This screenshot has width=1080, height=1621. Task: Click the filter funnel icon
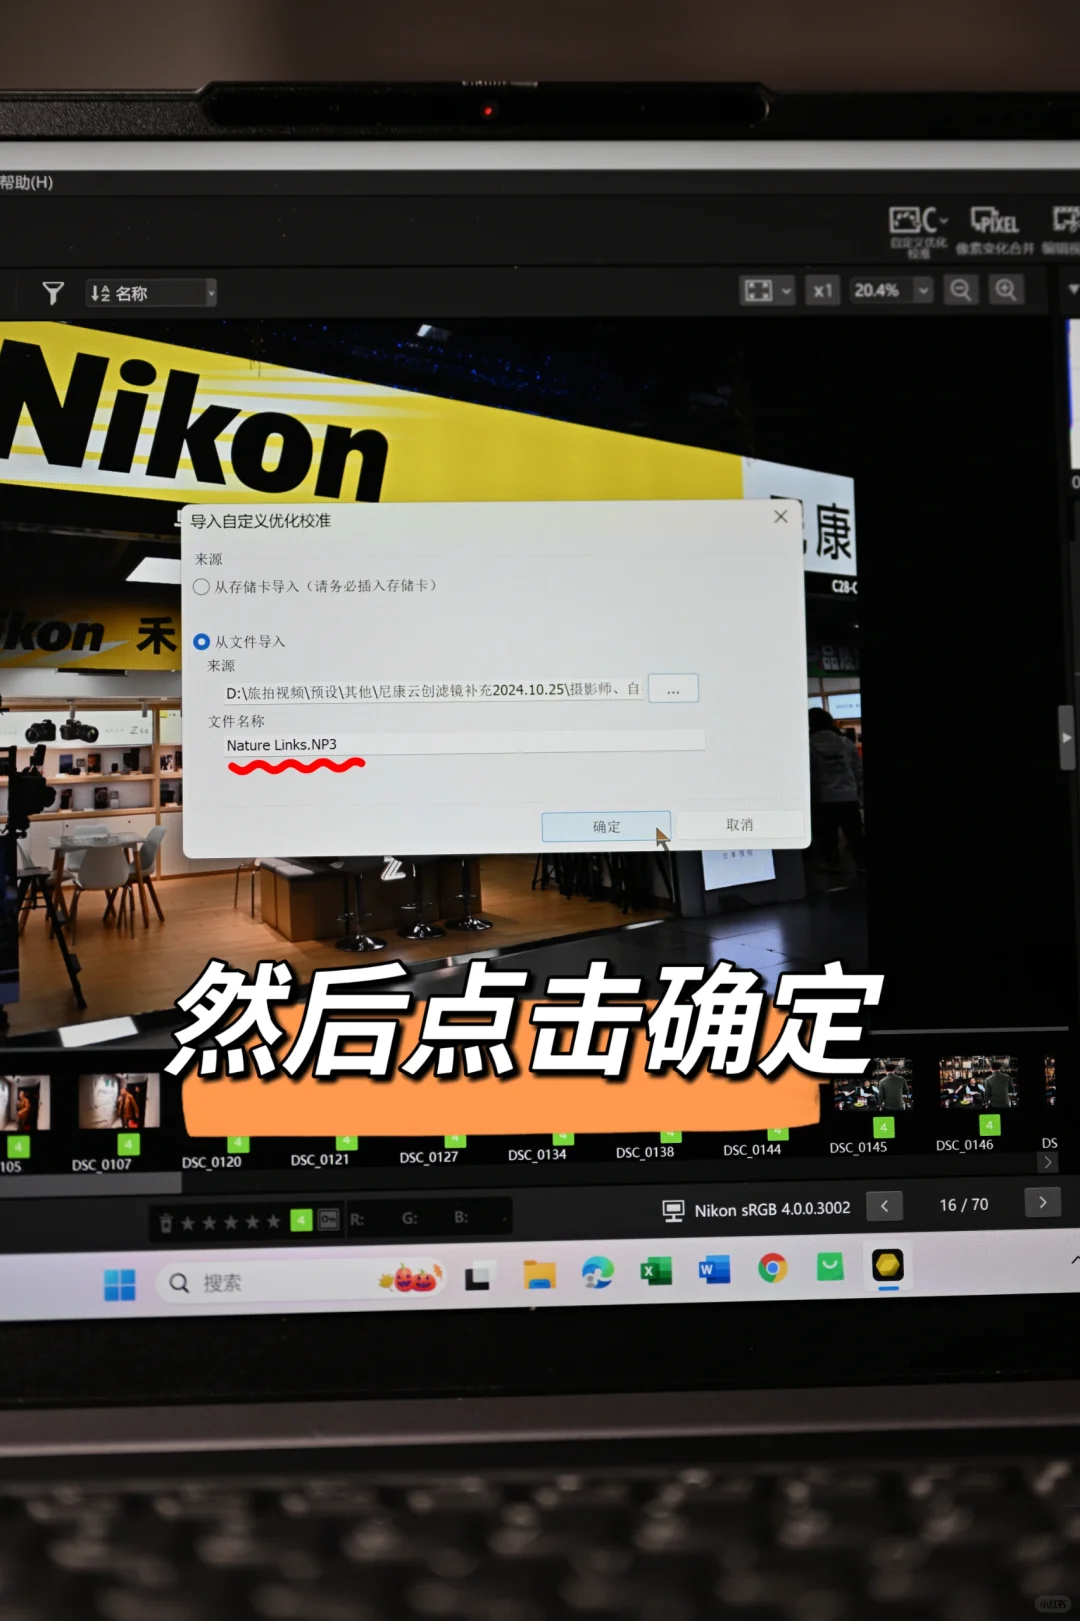[x=53, y=292]
